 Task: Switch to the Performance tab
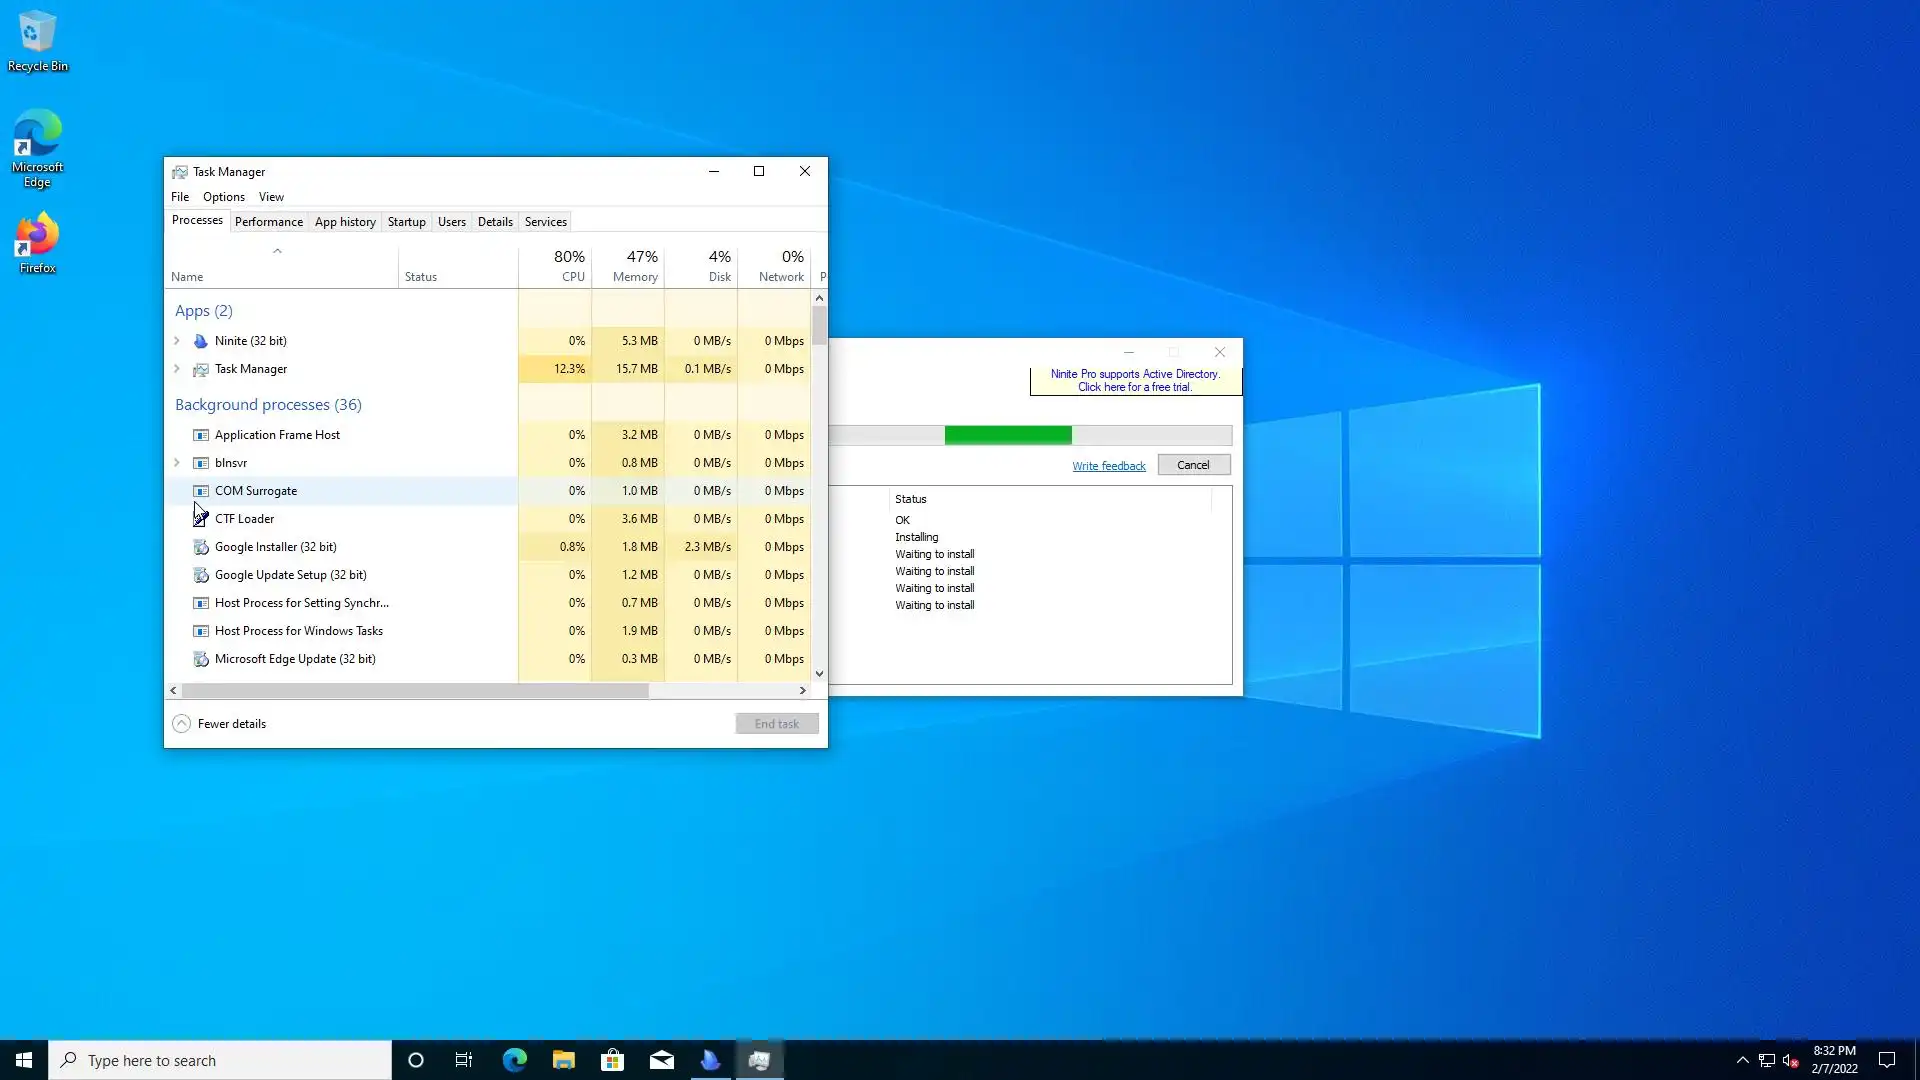tap(268, 222)
